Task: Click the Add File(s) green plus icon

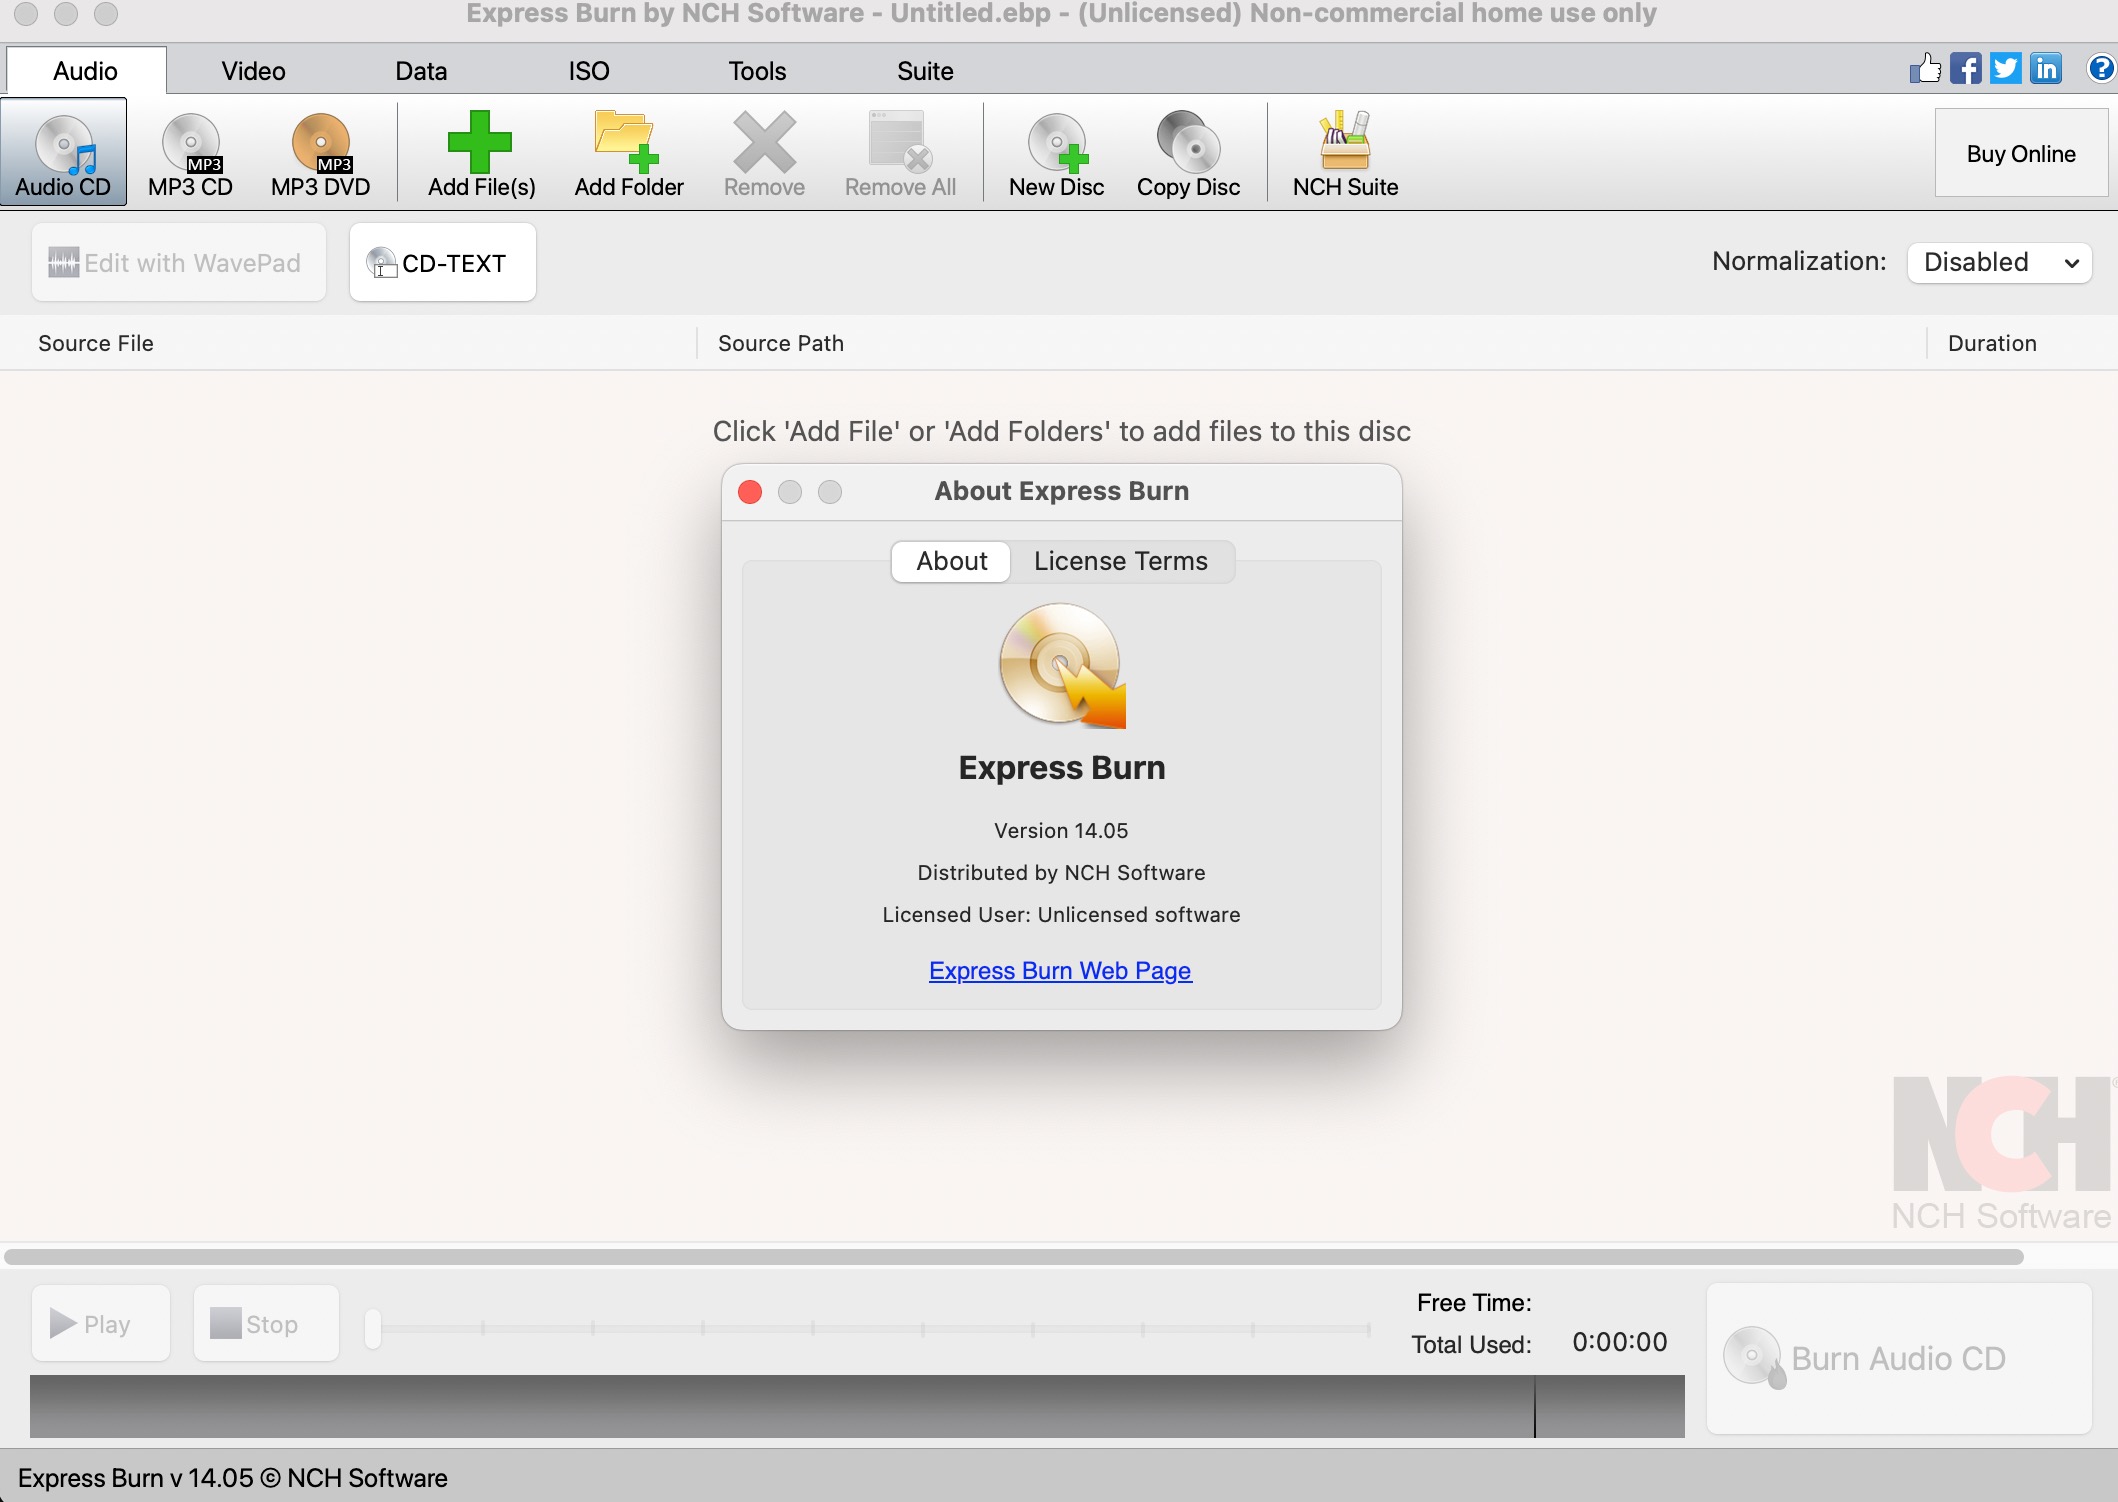Action: [x=480, y=143]
